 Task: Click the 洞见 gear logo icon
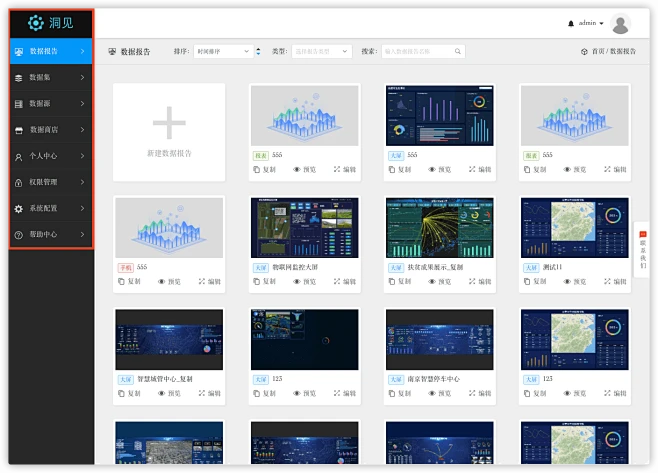[x=36, y=23]
